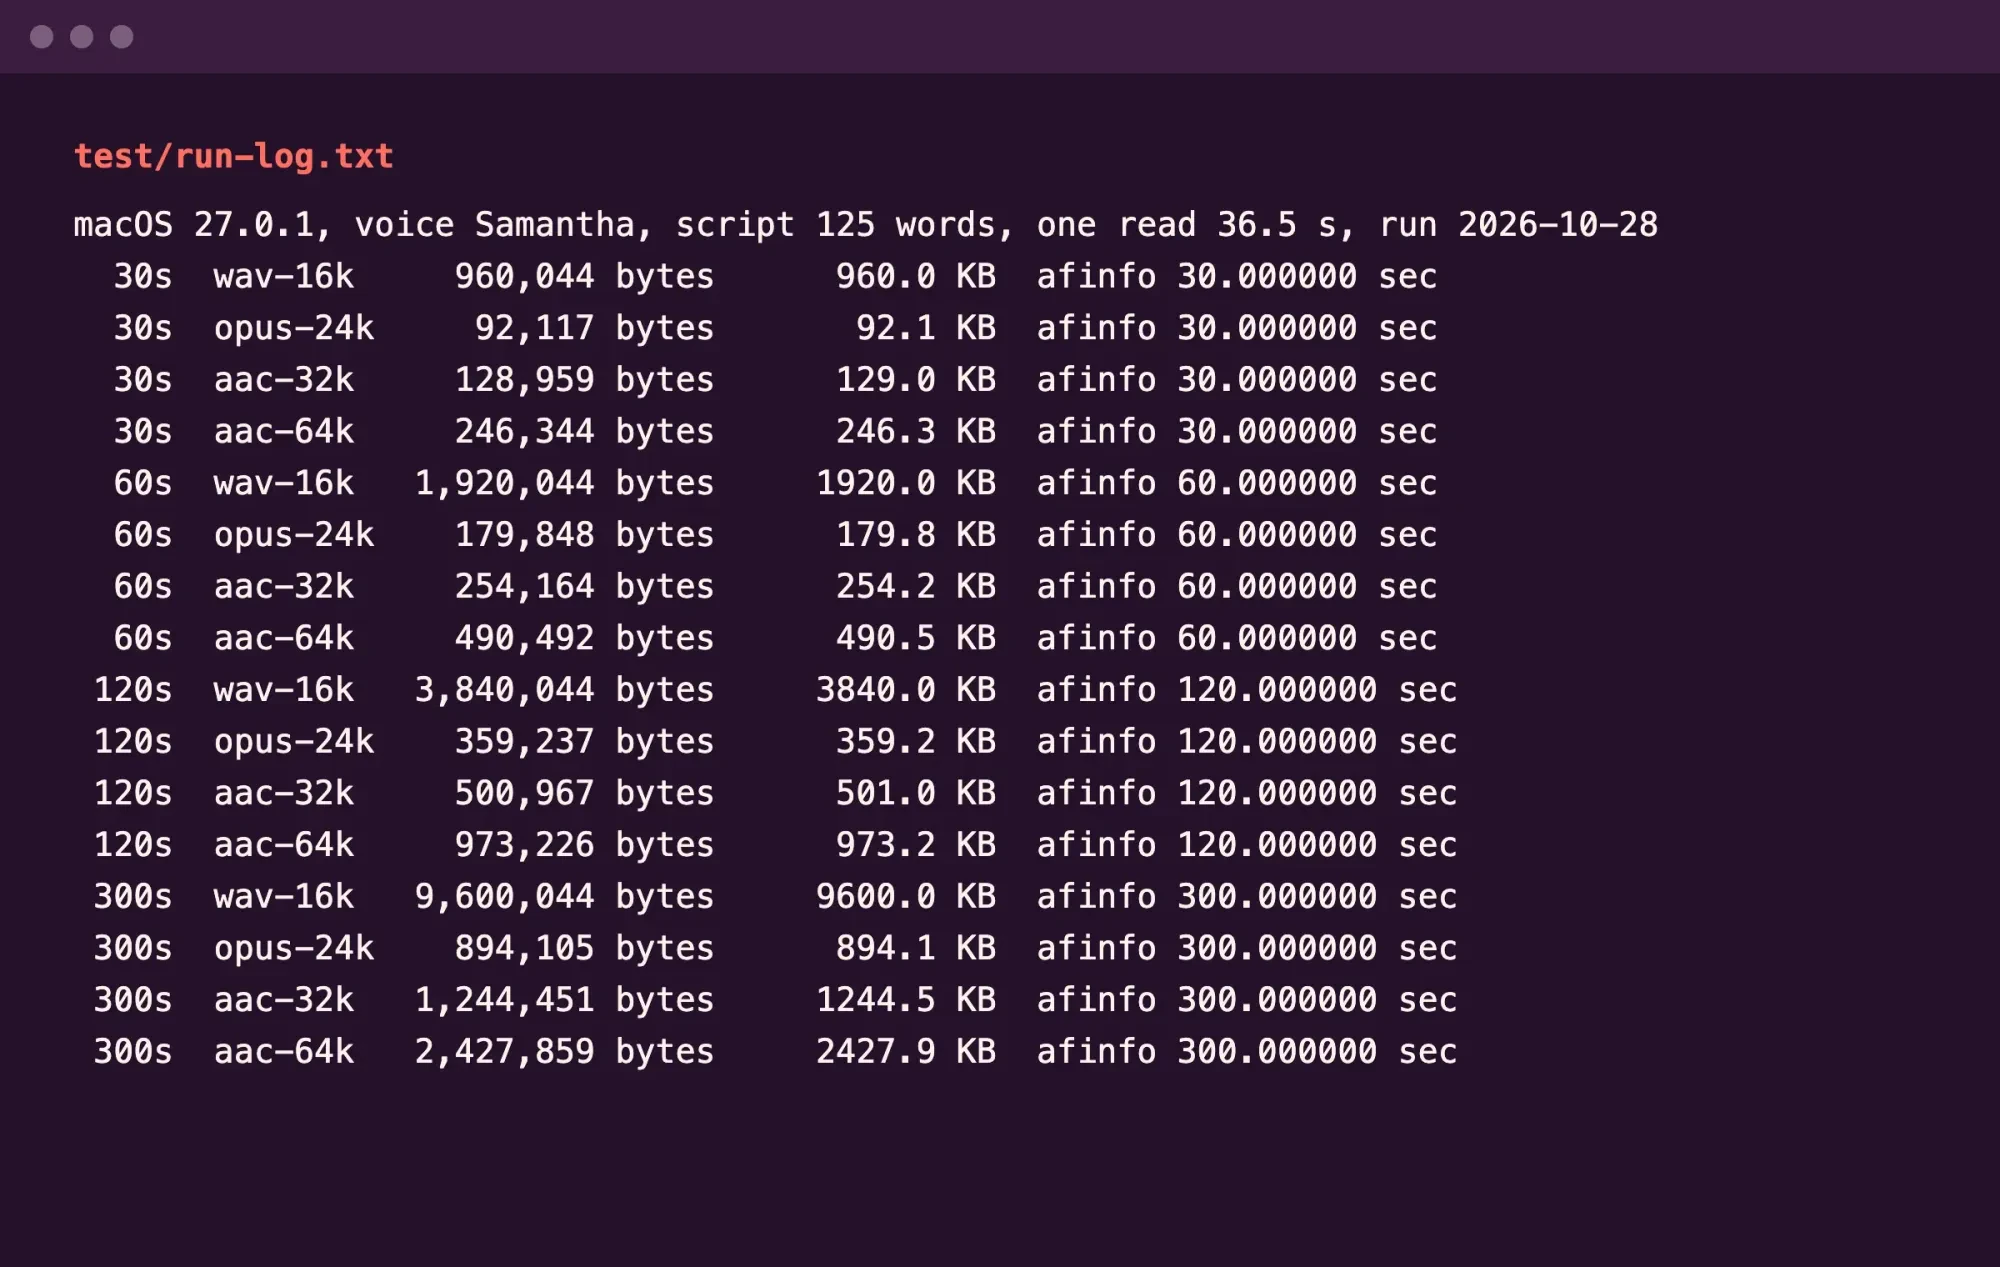Click the 490,492 bytes value

[585, 638]
